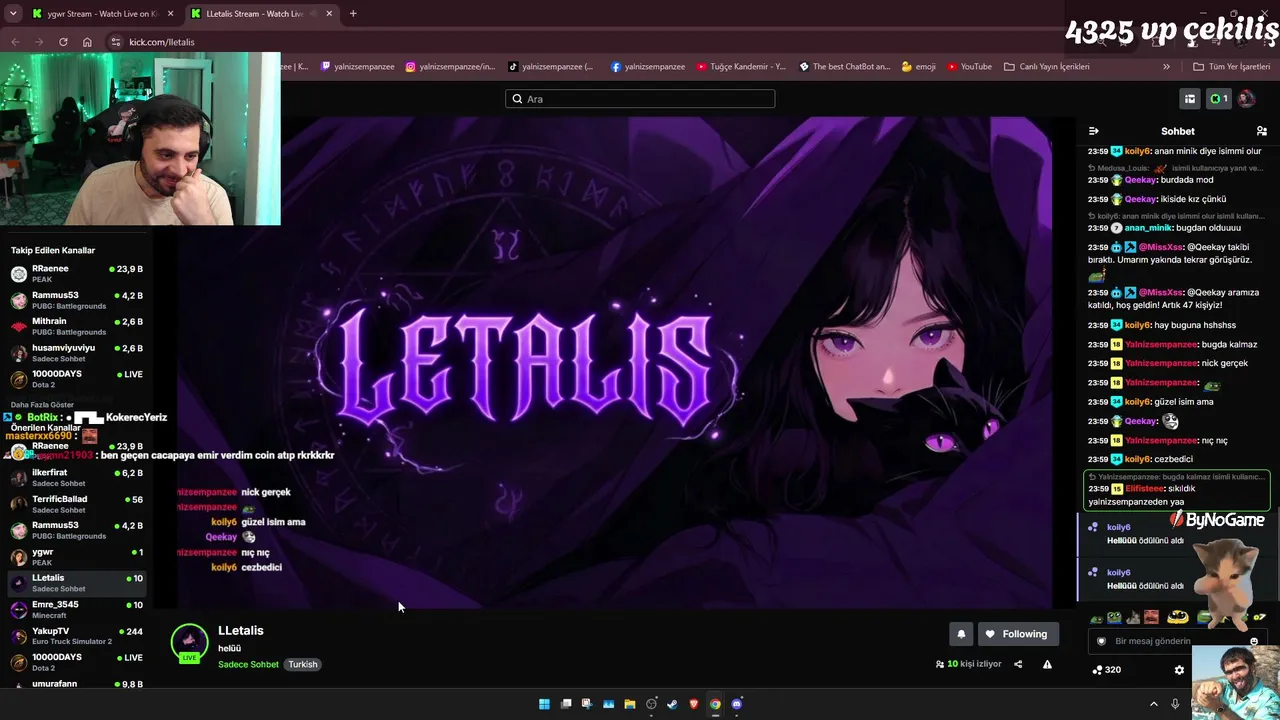Open the ilkerfirat recommended channel

76,477
